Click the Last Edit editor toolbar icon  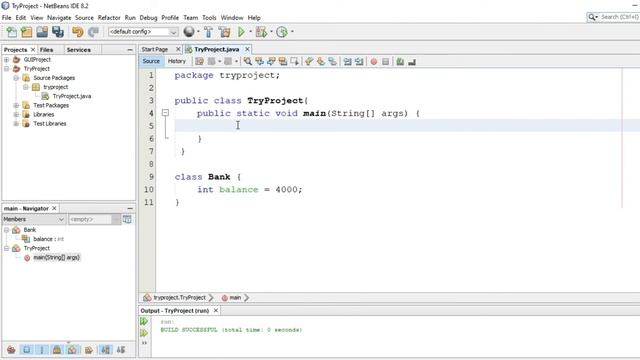click(199, 62)
